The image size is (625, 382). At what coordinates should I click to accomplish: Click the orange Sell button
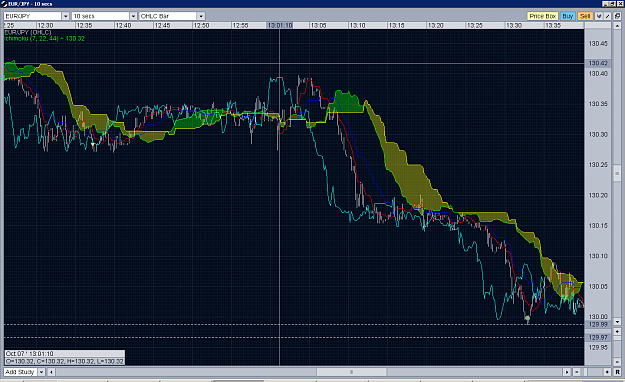click(585, 16)
